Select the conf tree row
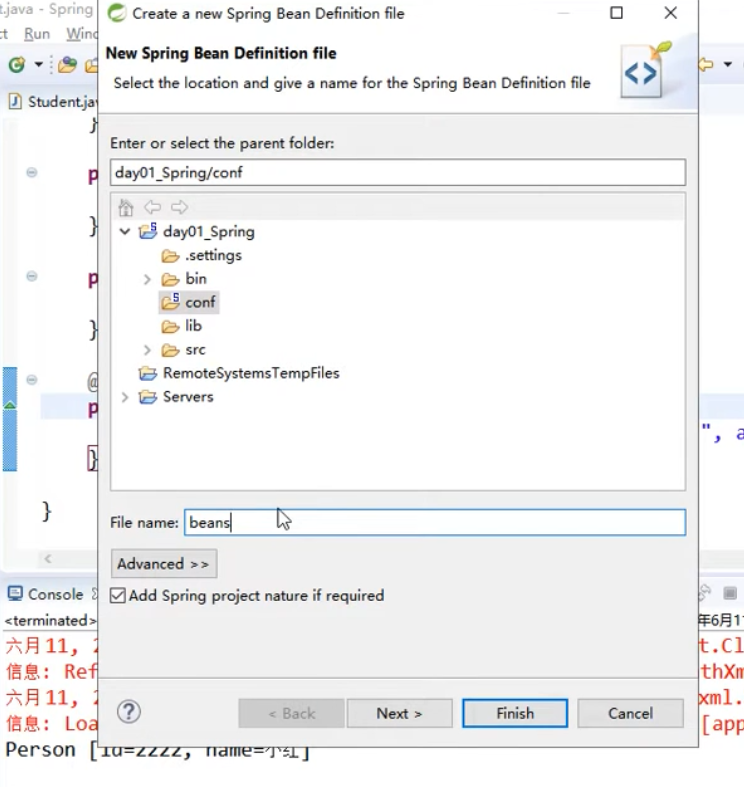This screenshot has width=744, height=787. (189, 302)
